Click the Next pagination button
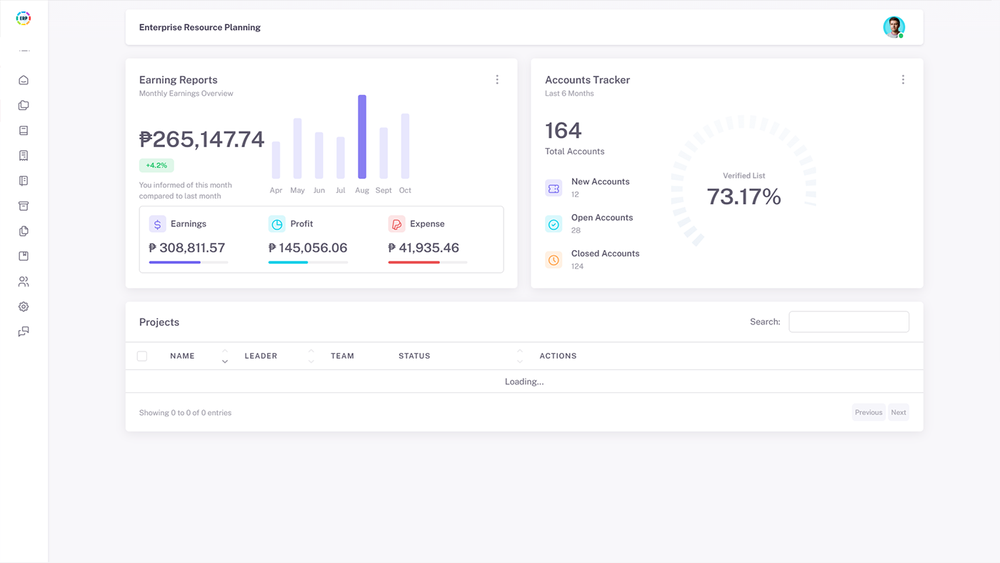The height and width of the screenshot is (563, 1000). [x=898, y=412]
